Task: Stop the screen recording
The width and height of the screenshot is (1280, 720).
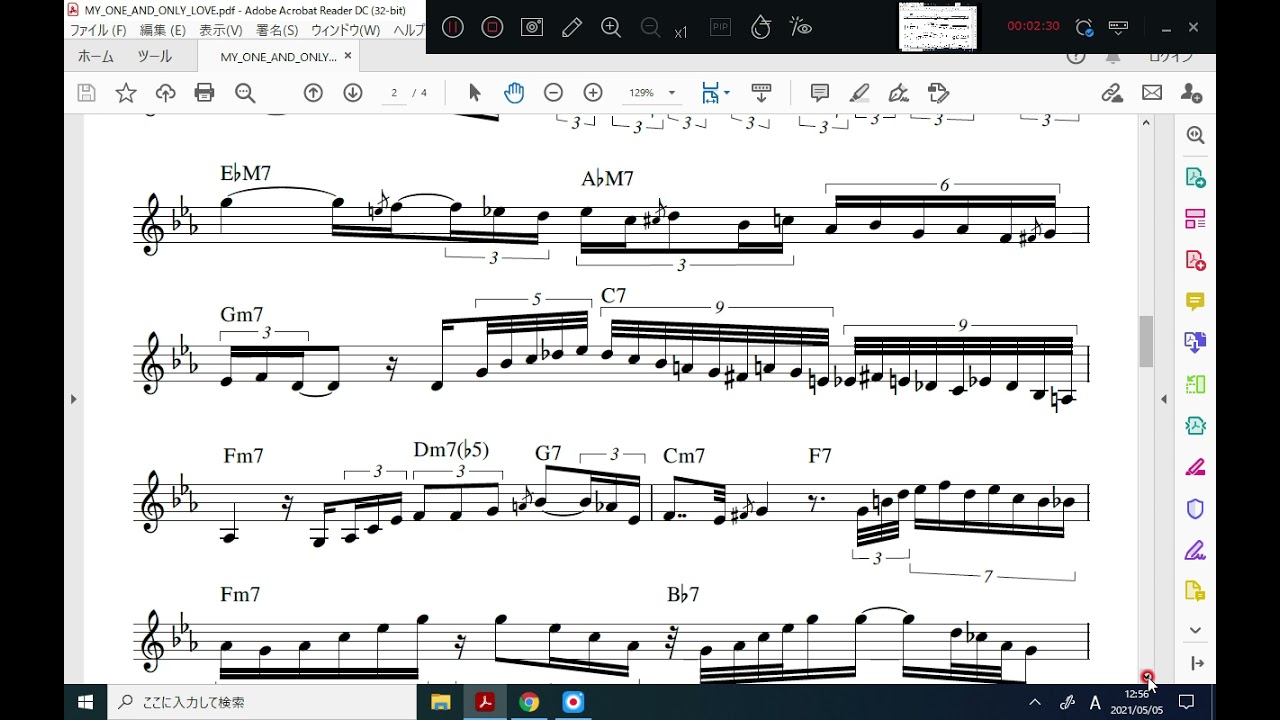Action: click(x=492, y=27)
